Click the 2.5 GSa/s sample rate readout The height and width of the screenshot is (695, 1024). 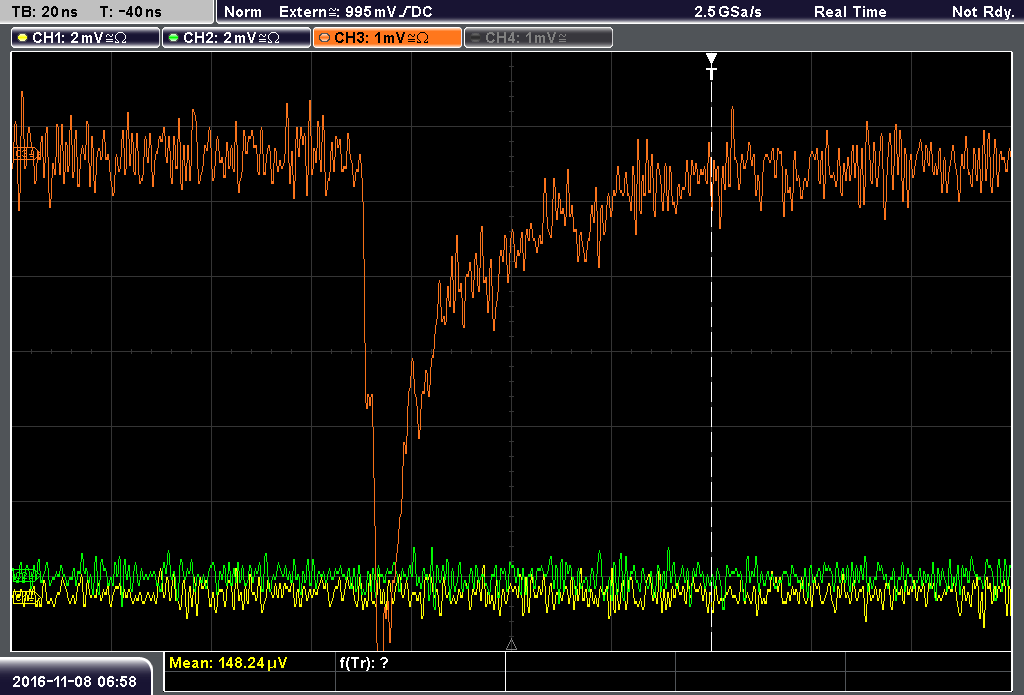[x=728, y=12]
